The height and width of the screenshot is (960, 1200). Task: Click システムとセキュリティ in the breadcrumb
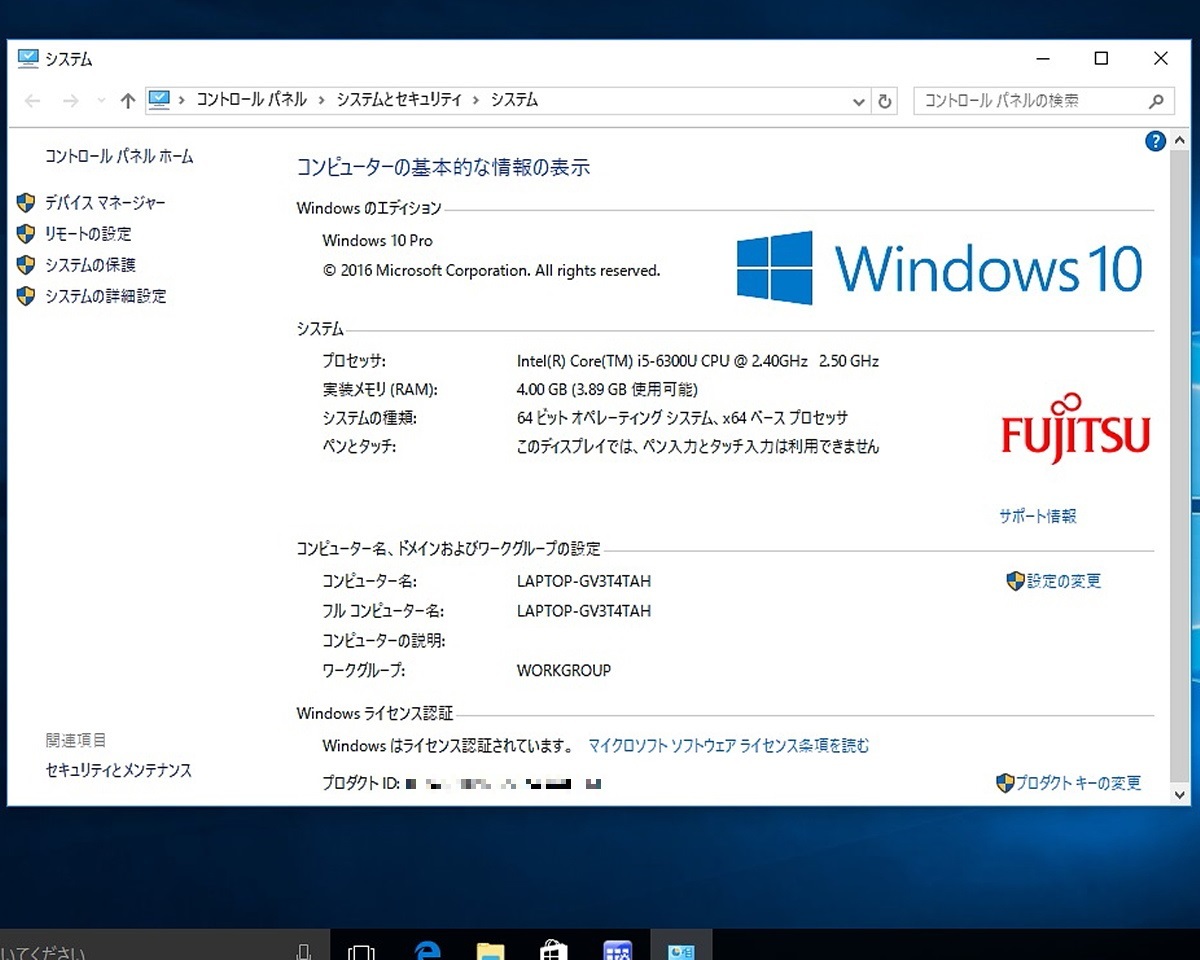click(399, 100)
